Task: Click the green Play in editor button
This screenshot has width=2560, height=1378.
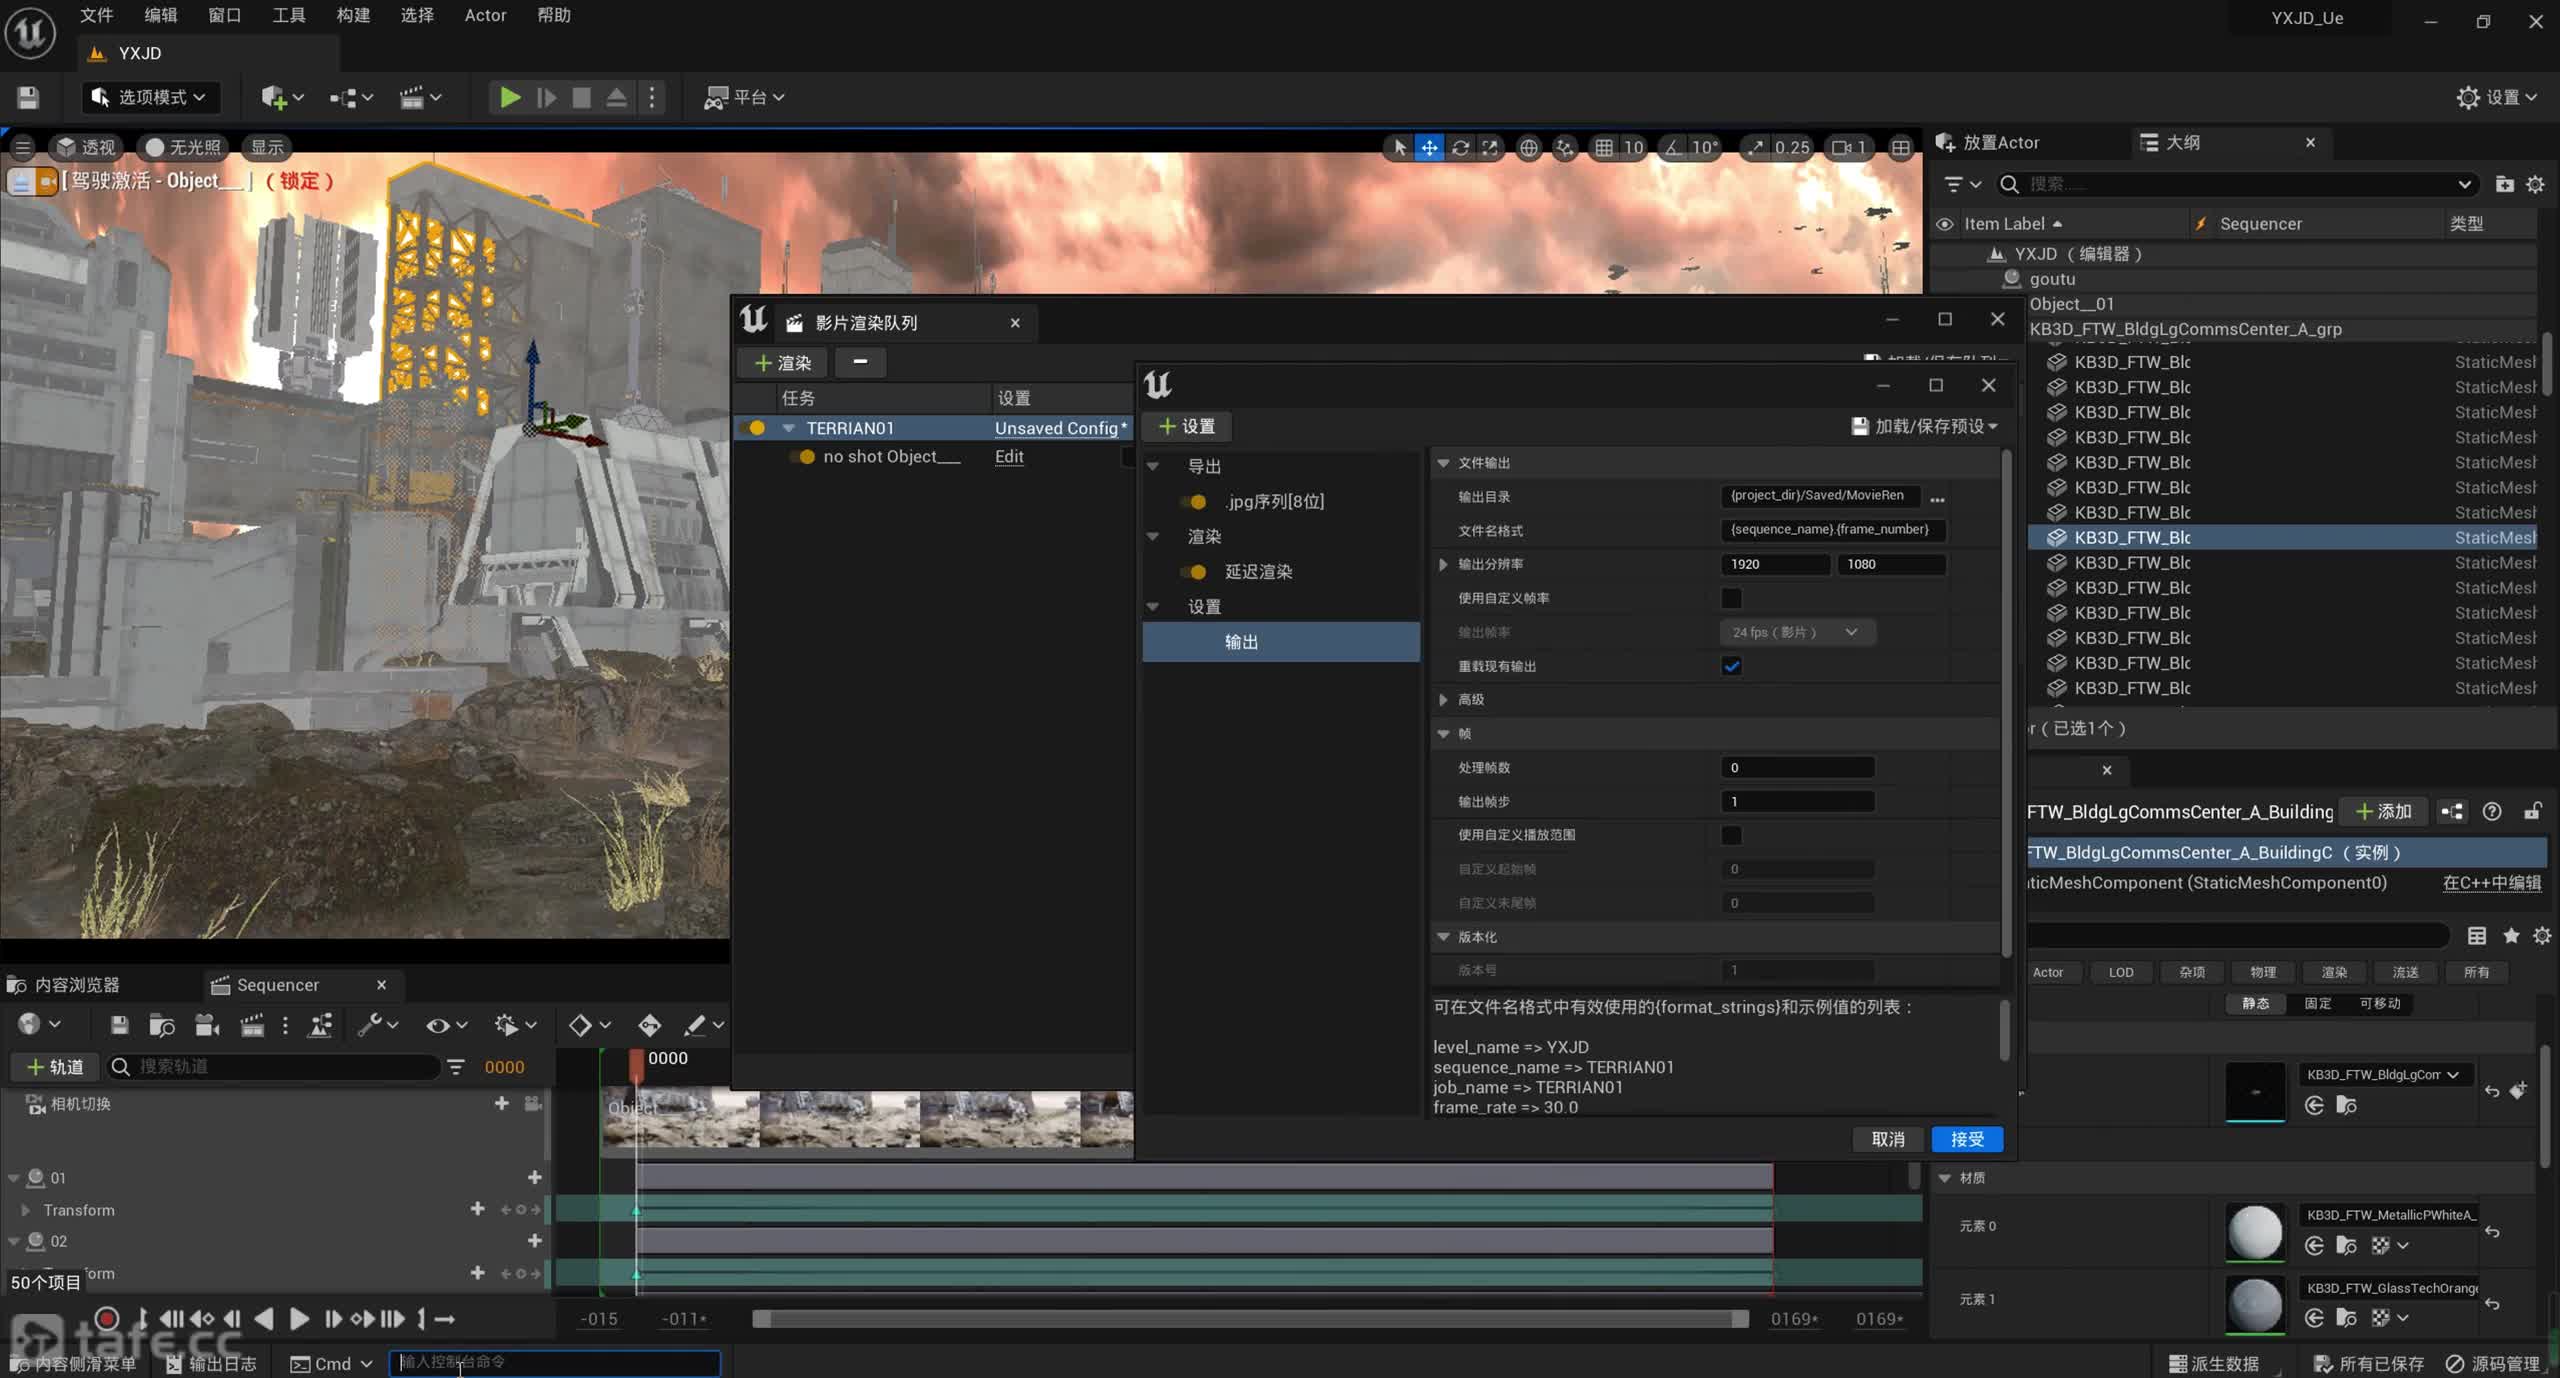Action: (x=510, y=97)
